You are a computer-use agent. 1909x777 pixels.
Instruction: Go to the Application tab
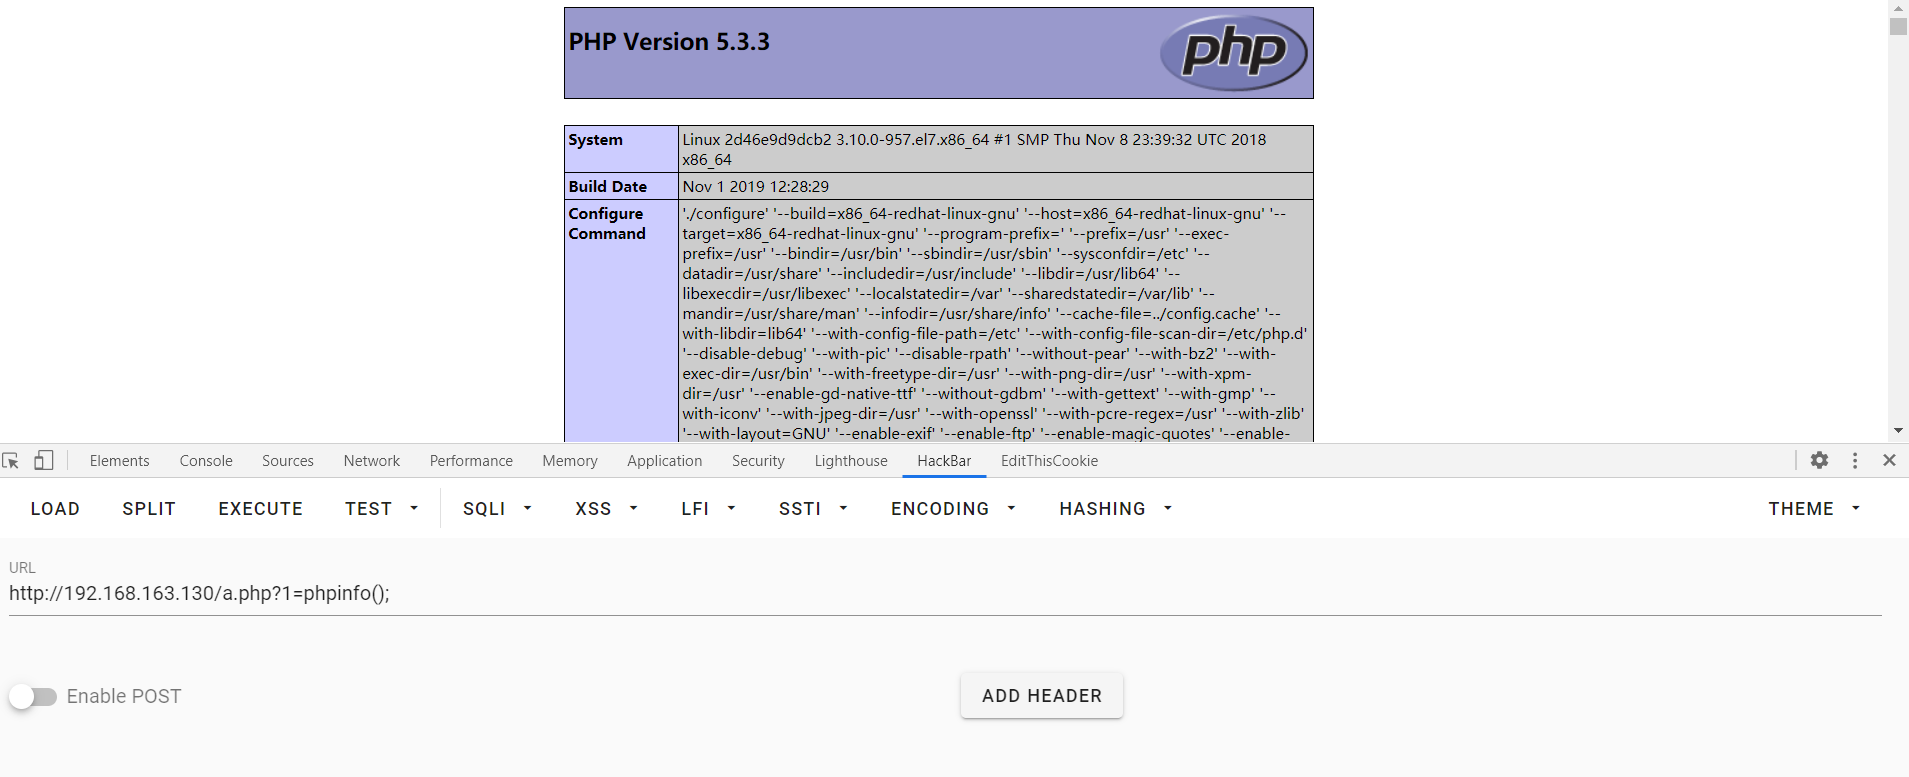(x=665, y=461)
